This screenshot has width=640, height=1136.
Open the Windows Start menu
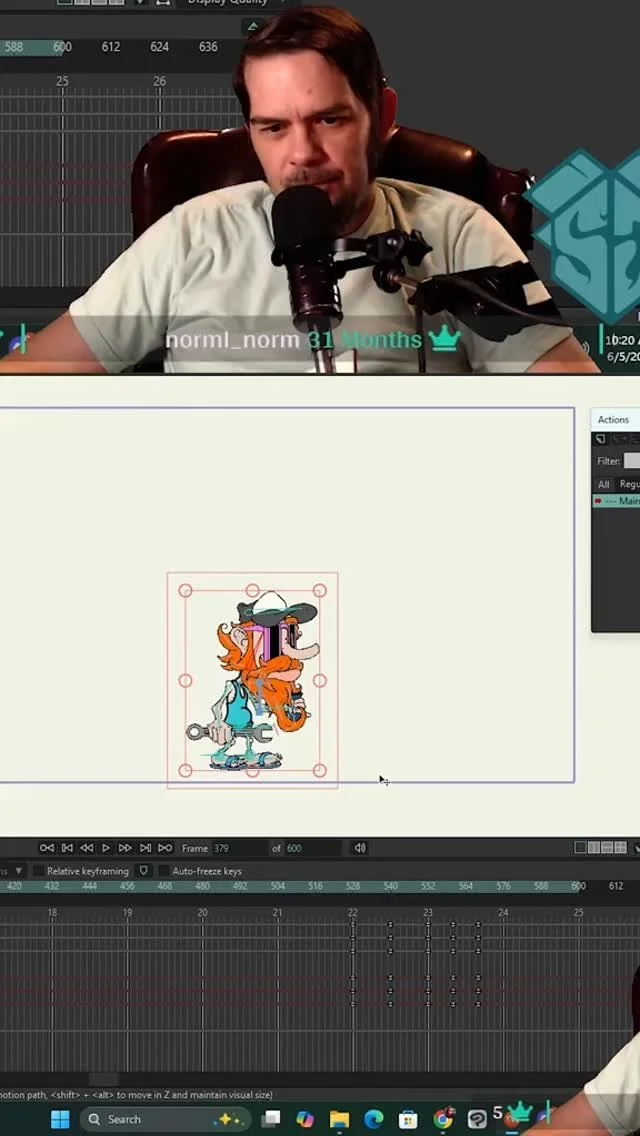coord(60,1119)
